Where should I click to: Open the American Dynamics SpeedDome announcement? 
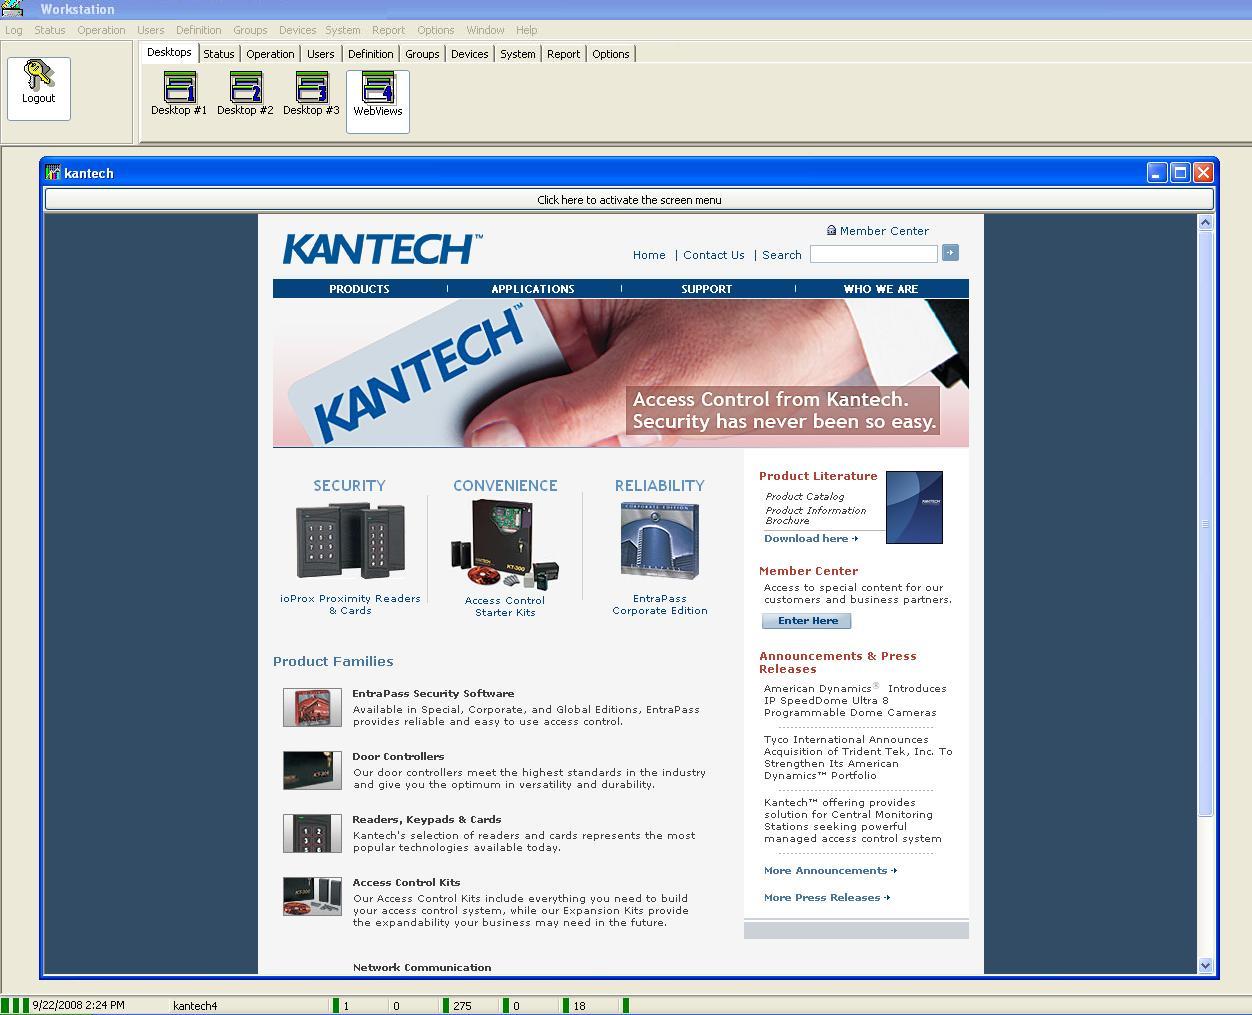[855, 700]
